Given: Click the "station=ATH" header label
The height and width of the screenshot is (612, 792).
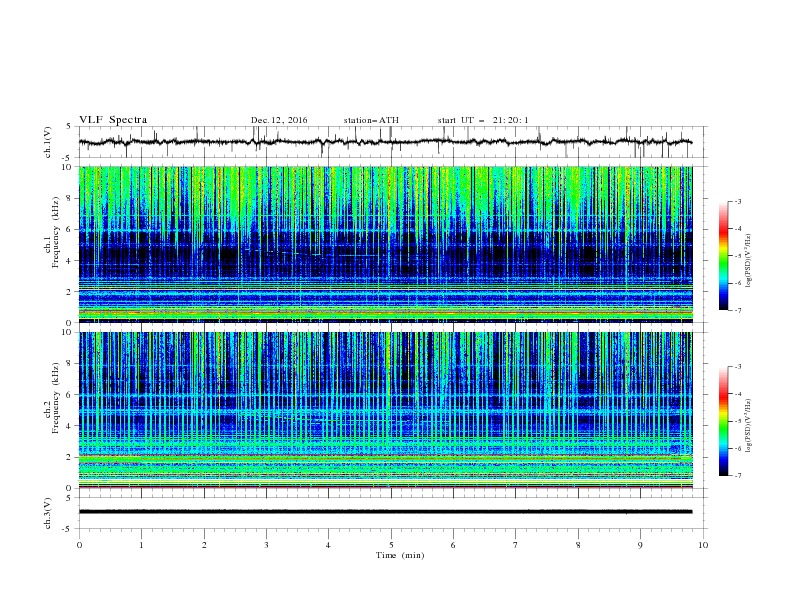Looking at the screenshot, I should [x=371, y=120].
